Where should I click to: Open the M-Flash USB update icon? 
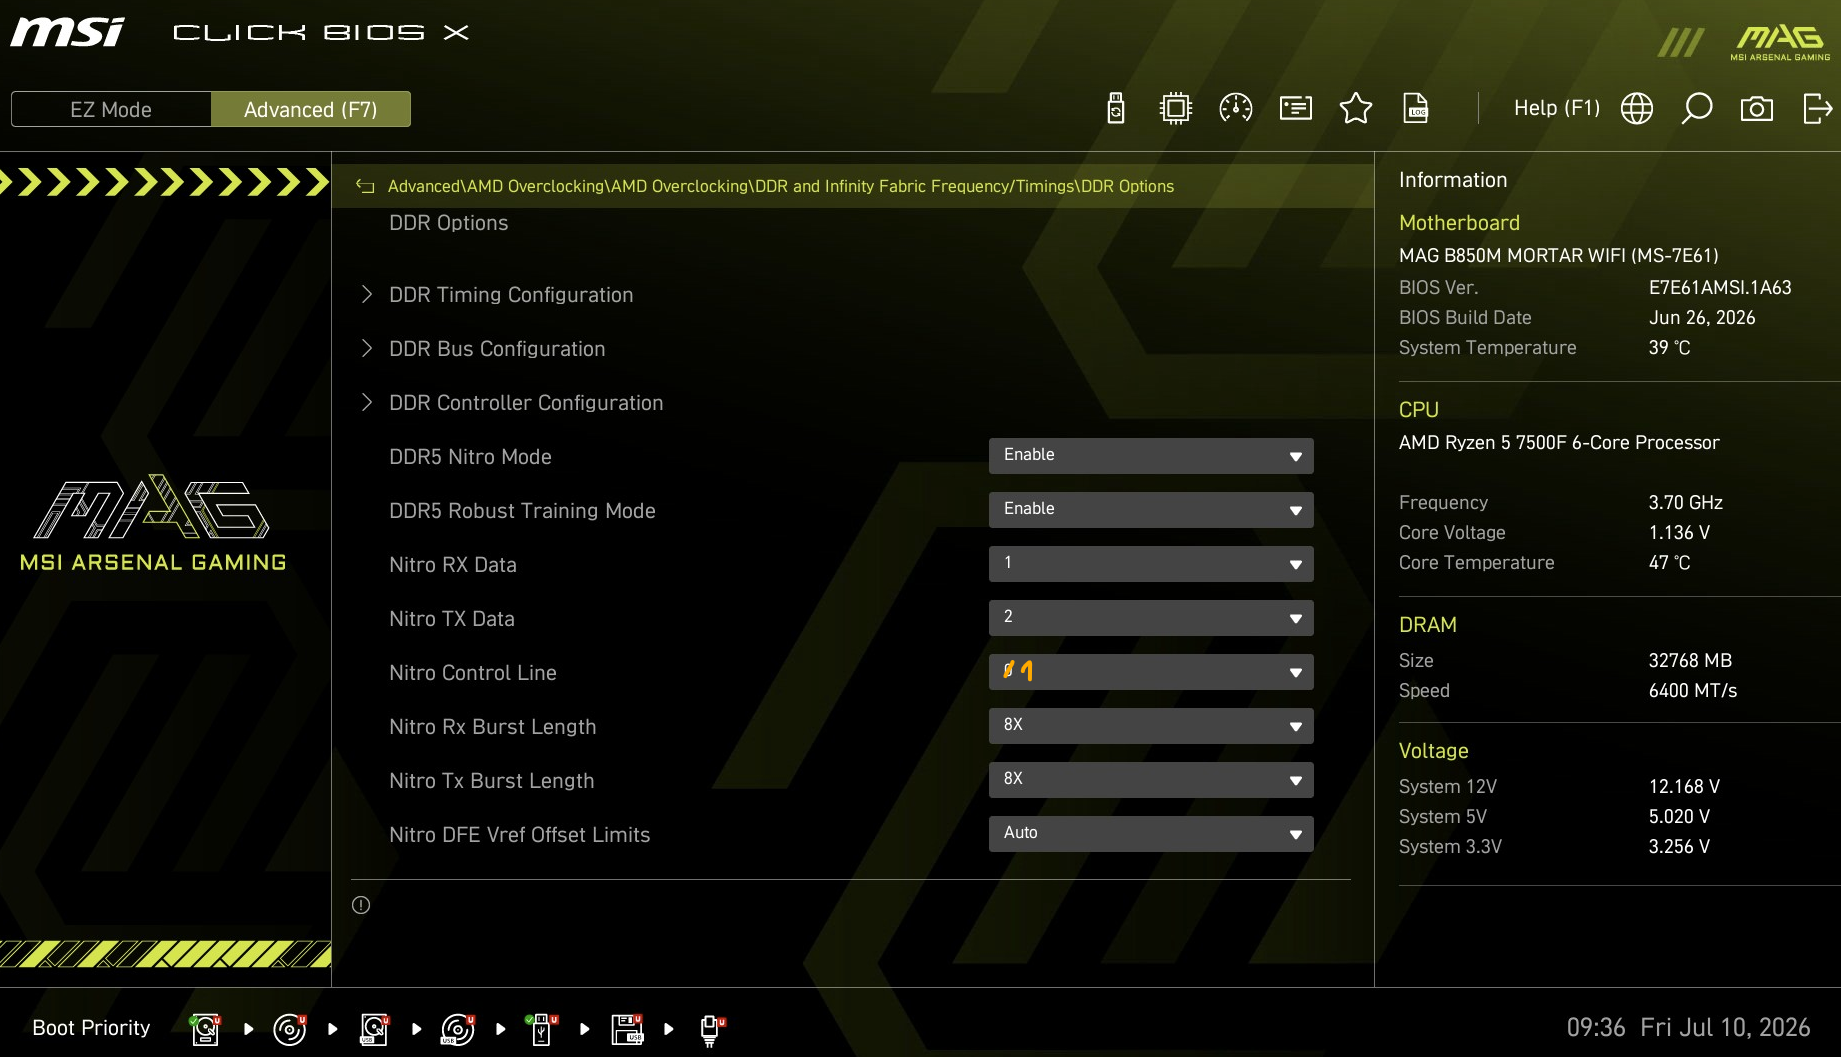pyautogui.click(x=1116, y=108)
